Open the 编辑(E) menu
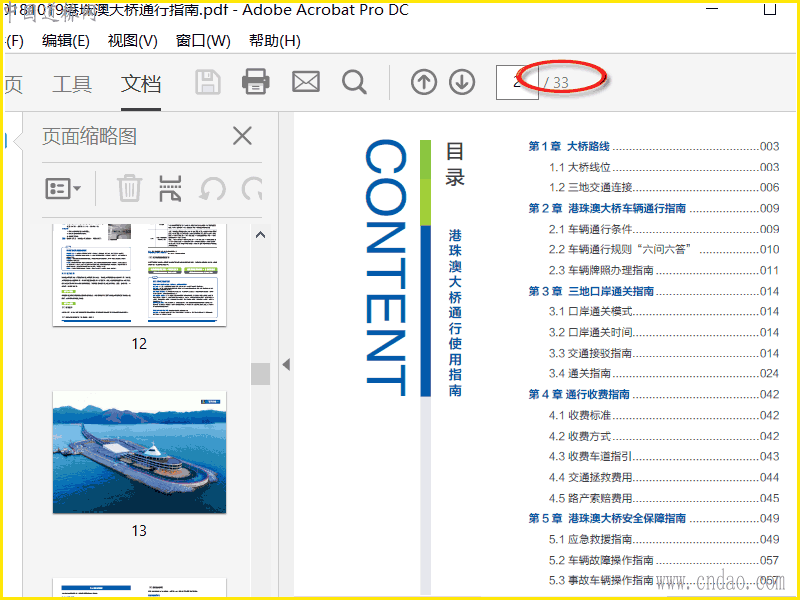 [x=66, y=41]
